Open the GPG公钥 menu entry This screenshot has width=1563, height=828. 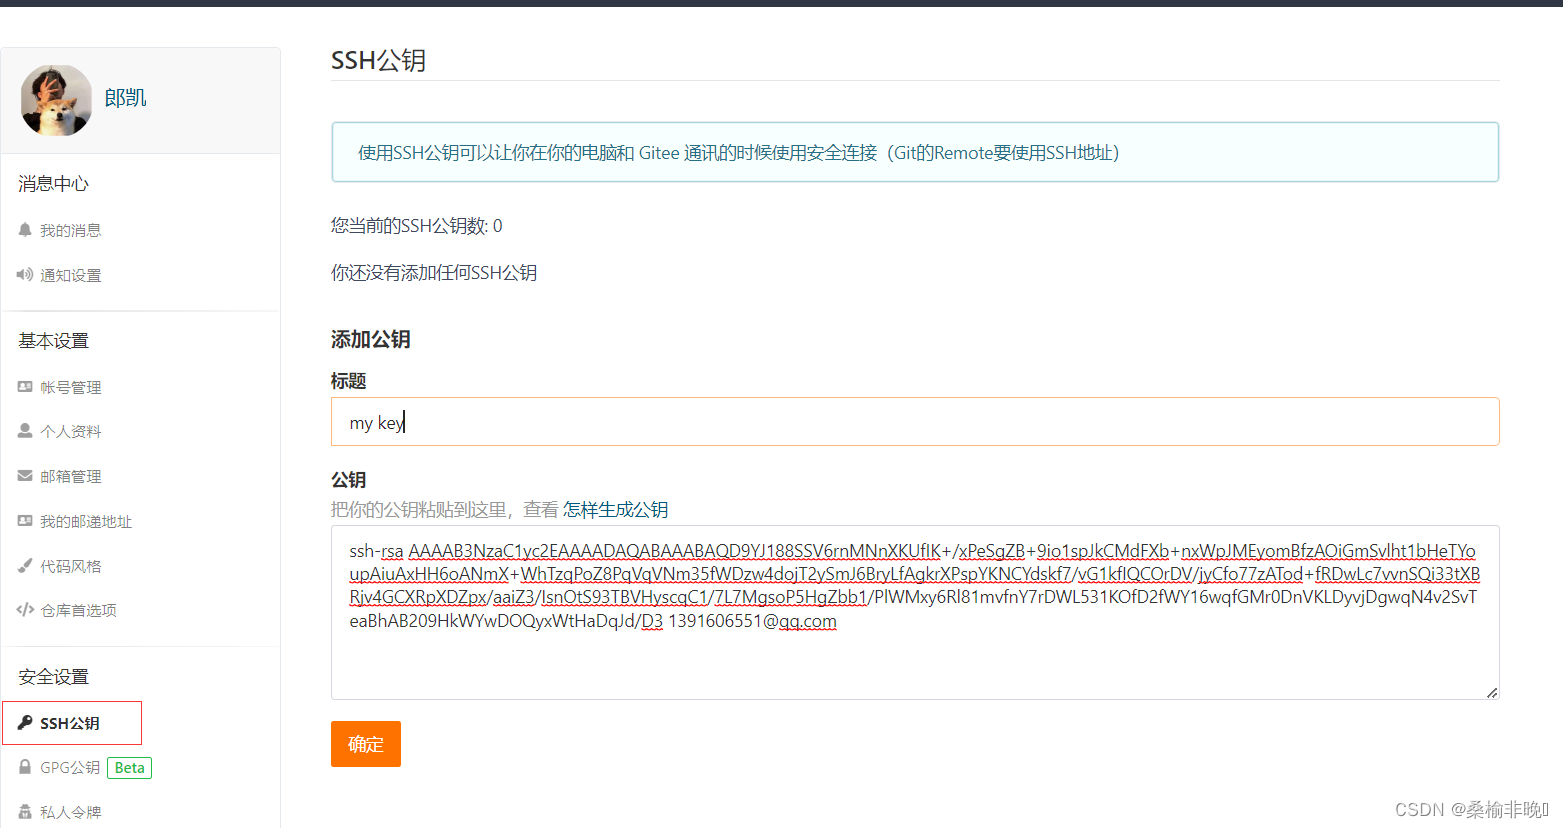click(x=70, y=767)
